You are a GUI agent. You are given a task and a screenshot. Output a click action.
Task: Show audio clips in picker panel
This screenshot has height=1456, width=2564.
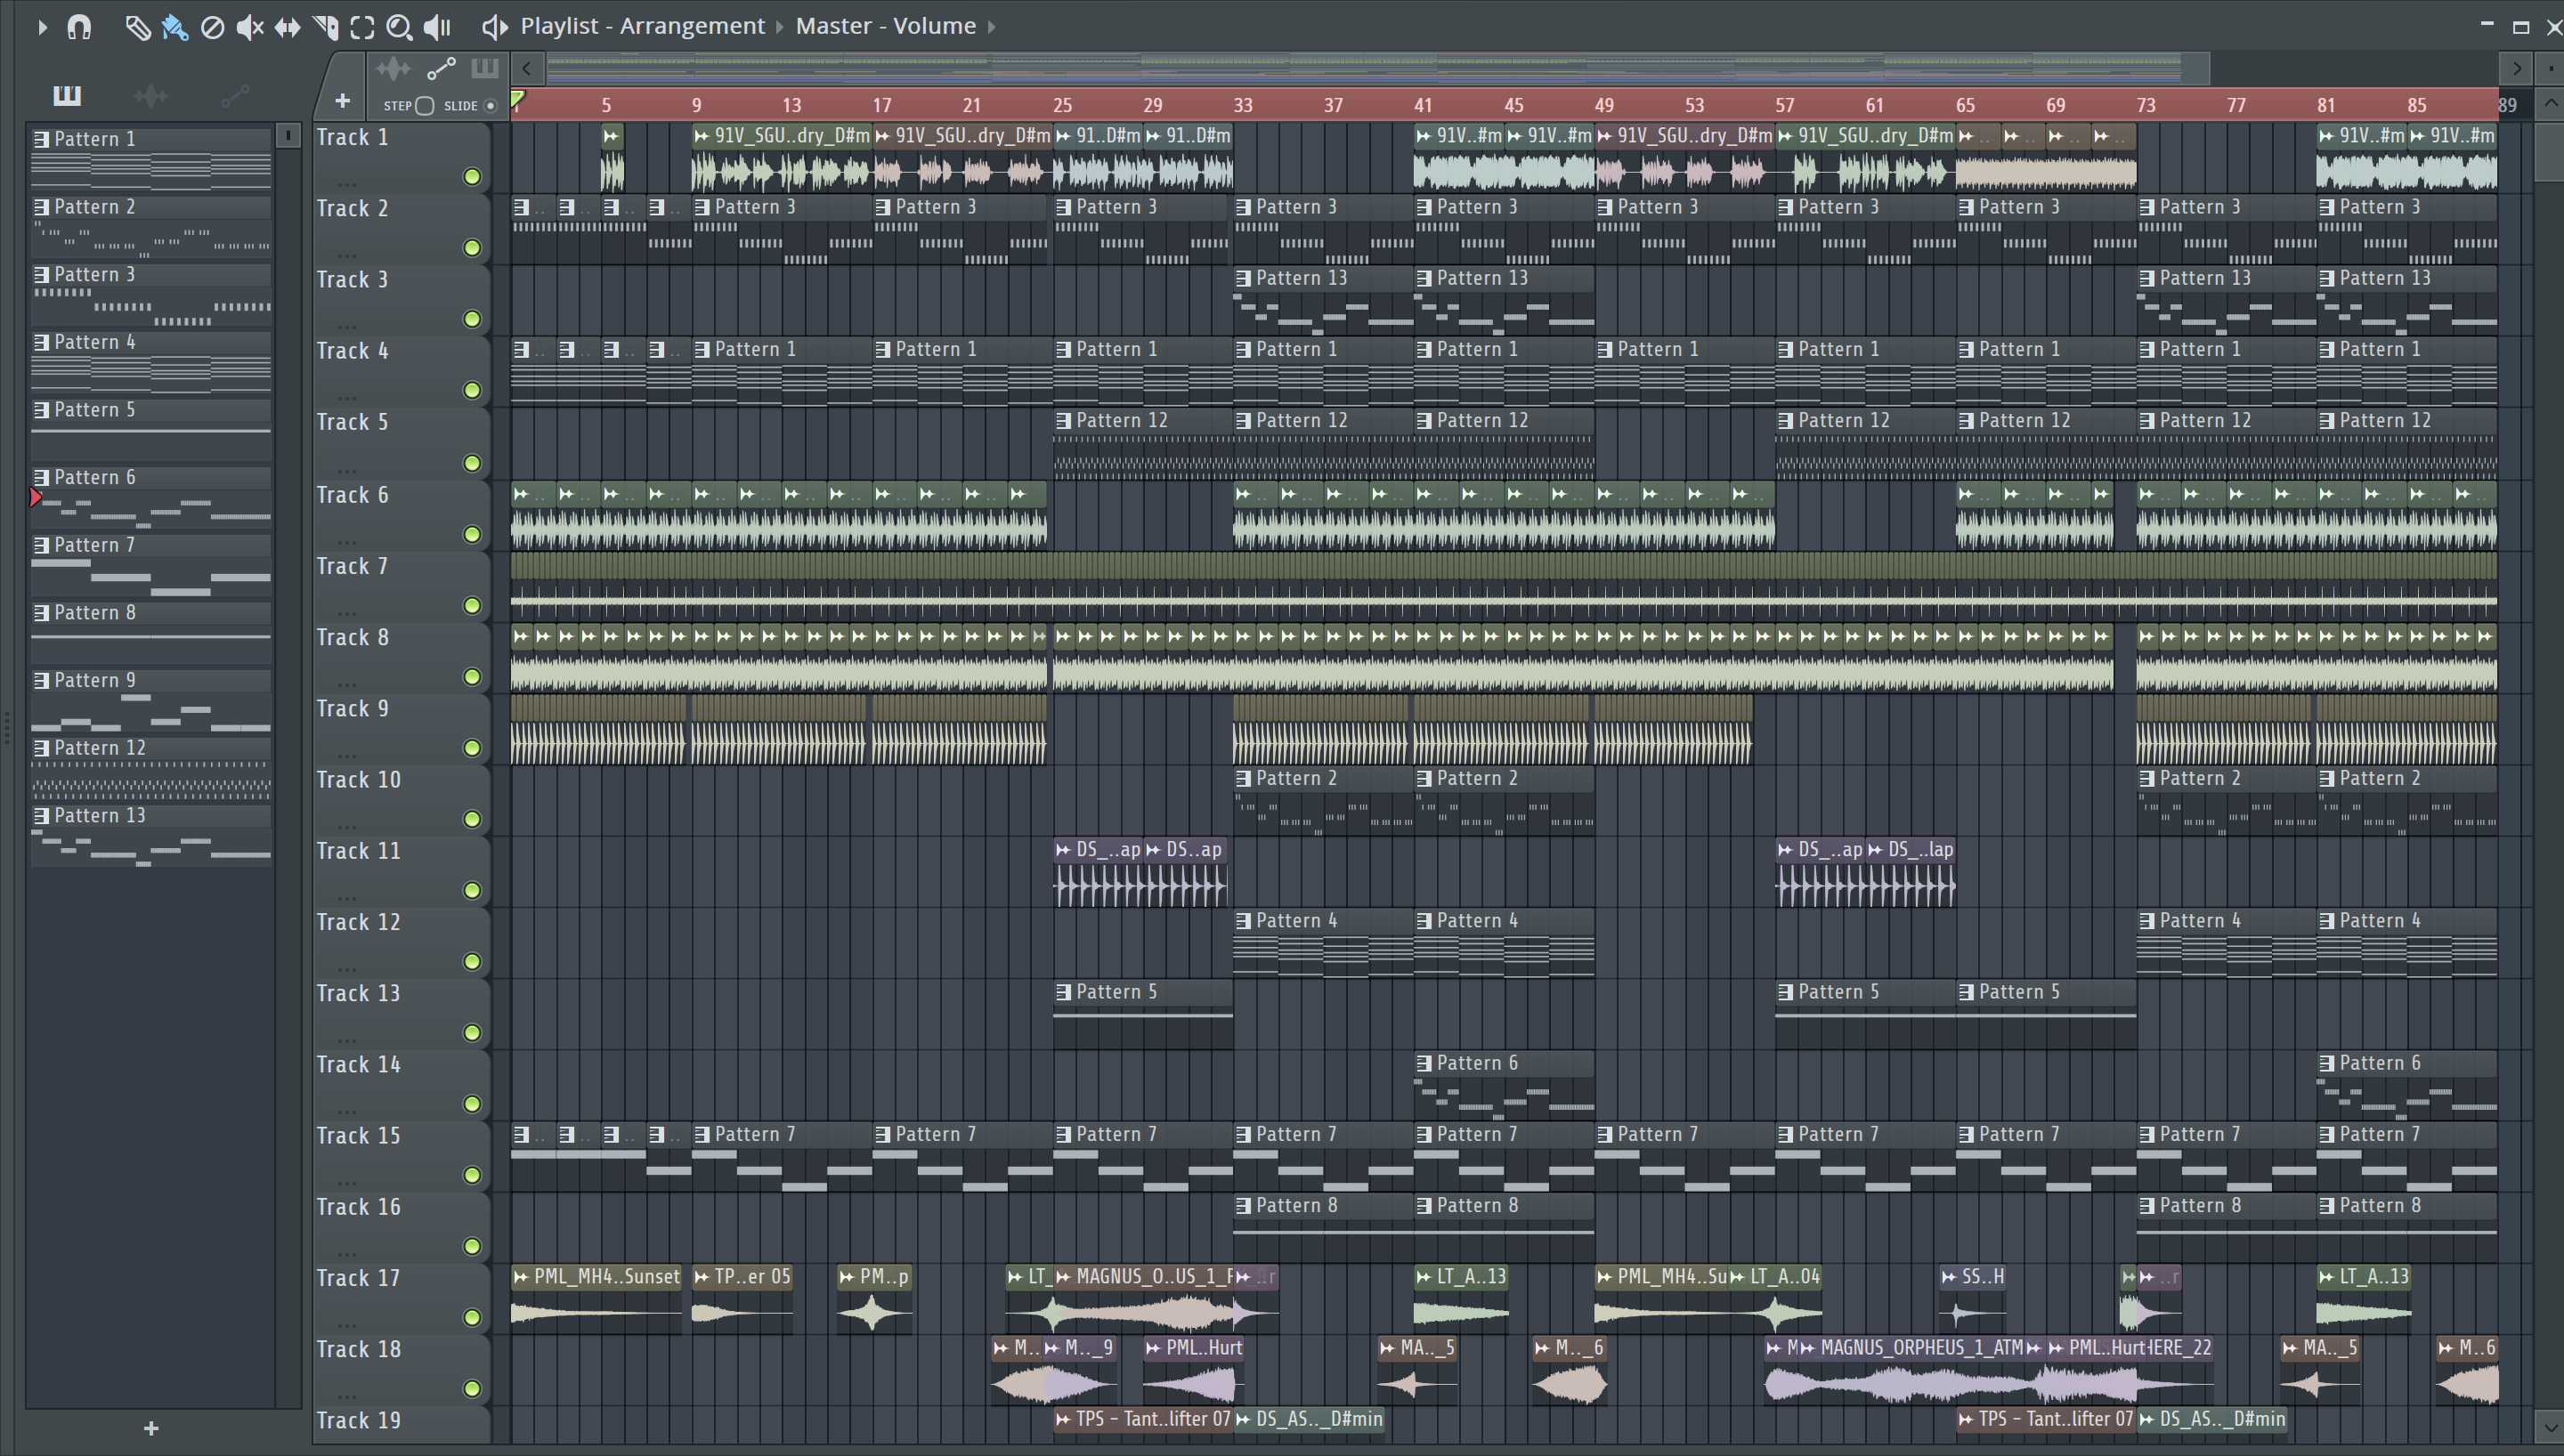(151, 96)
